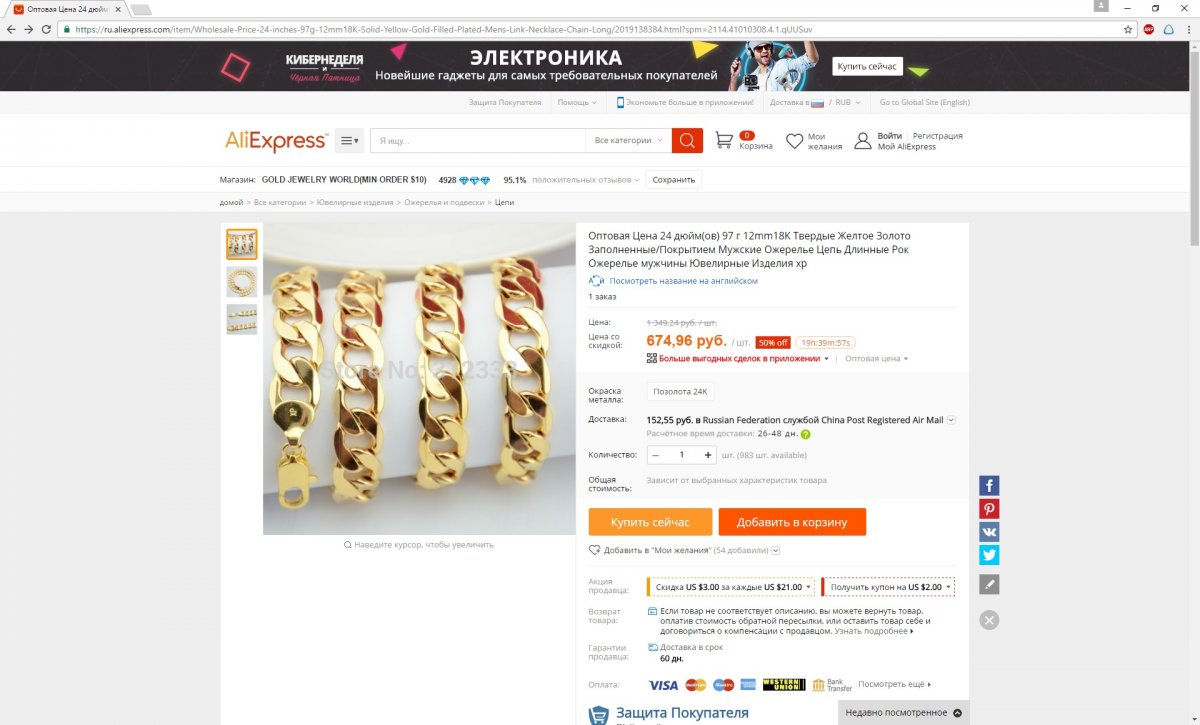Open the wishlist heart icon
The image size is (1200, 725).
click(x=794, y=141)
